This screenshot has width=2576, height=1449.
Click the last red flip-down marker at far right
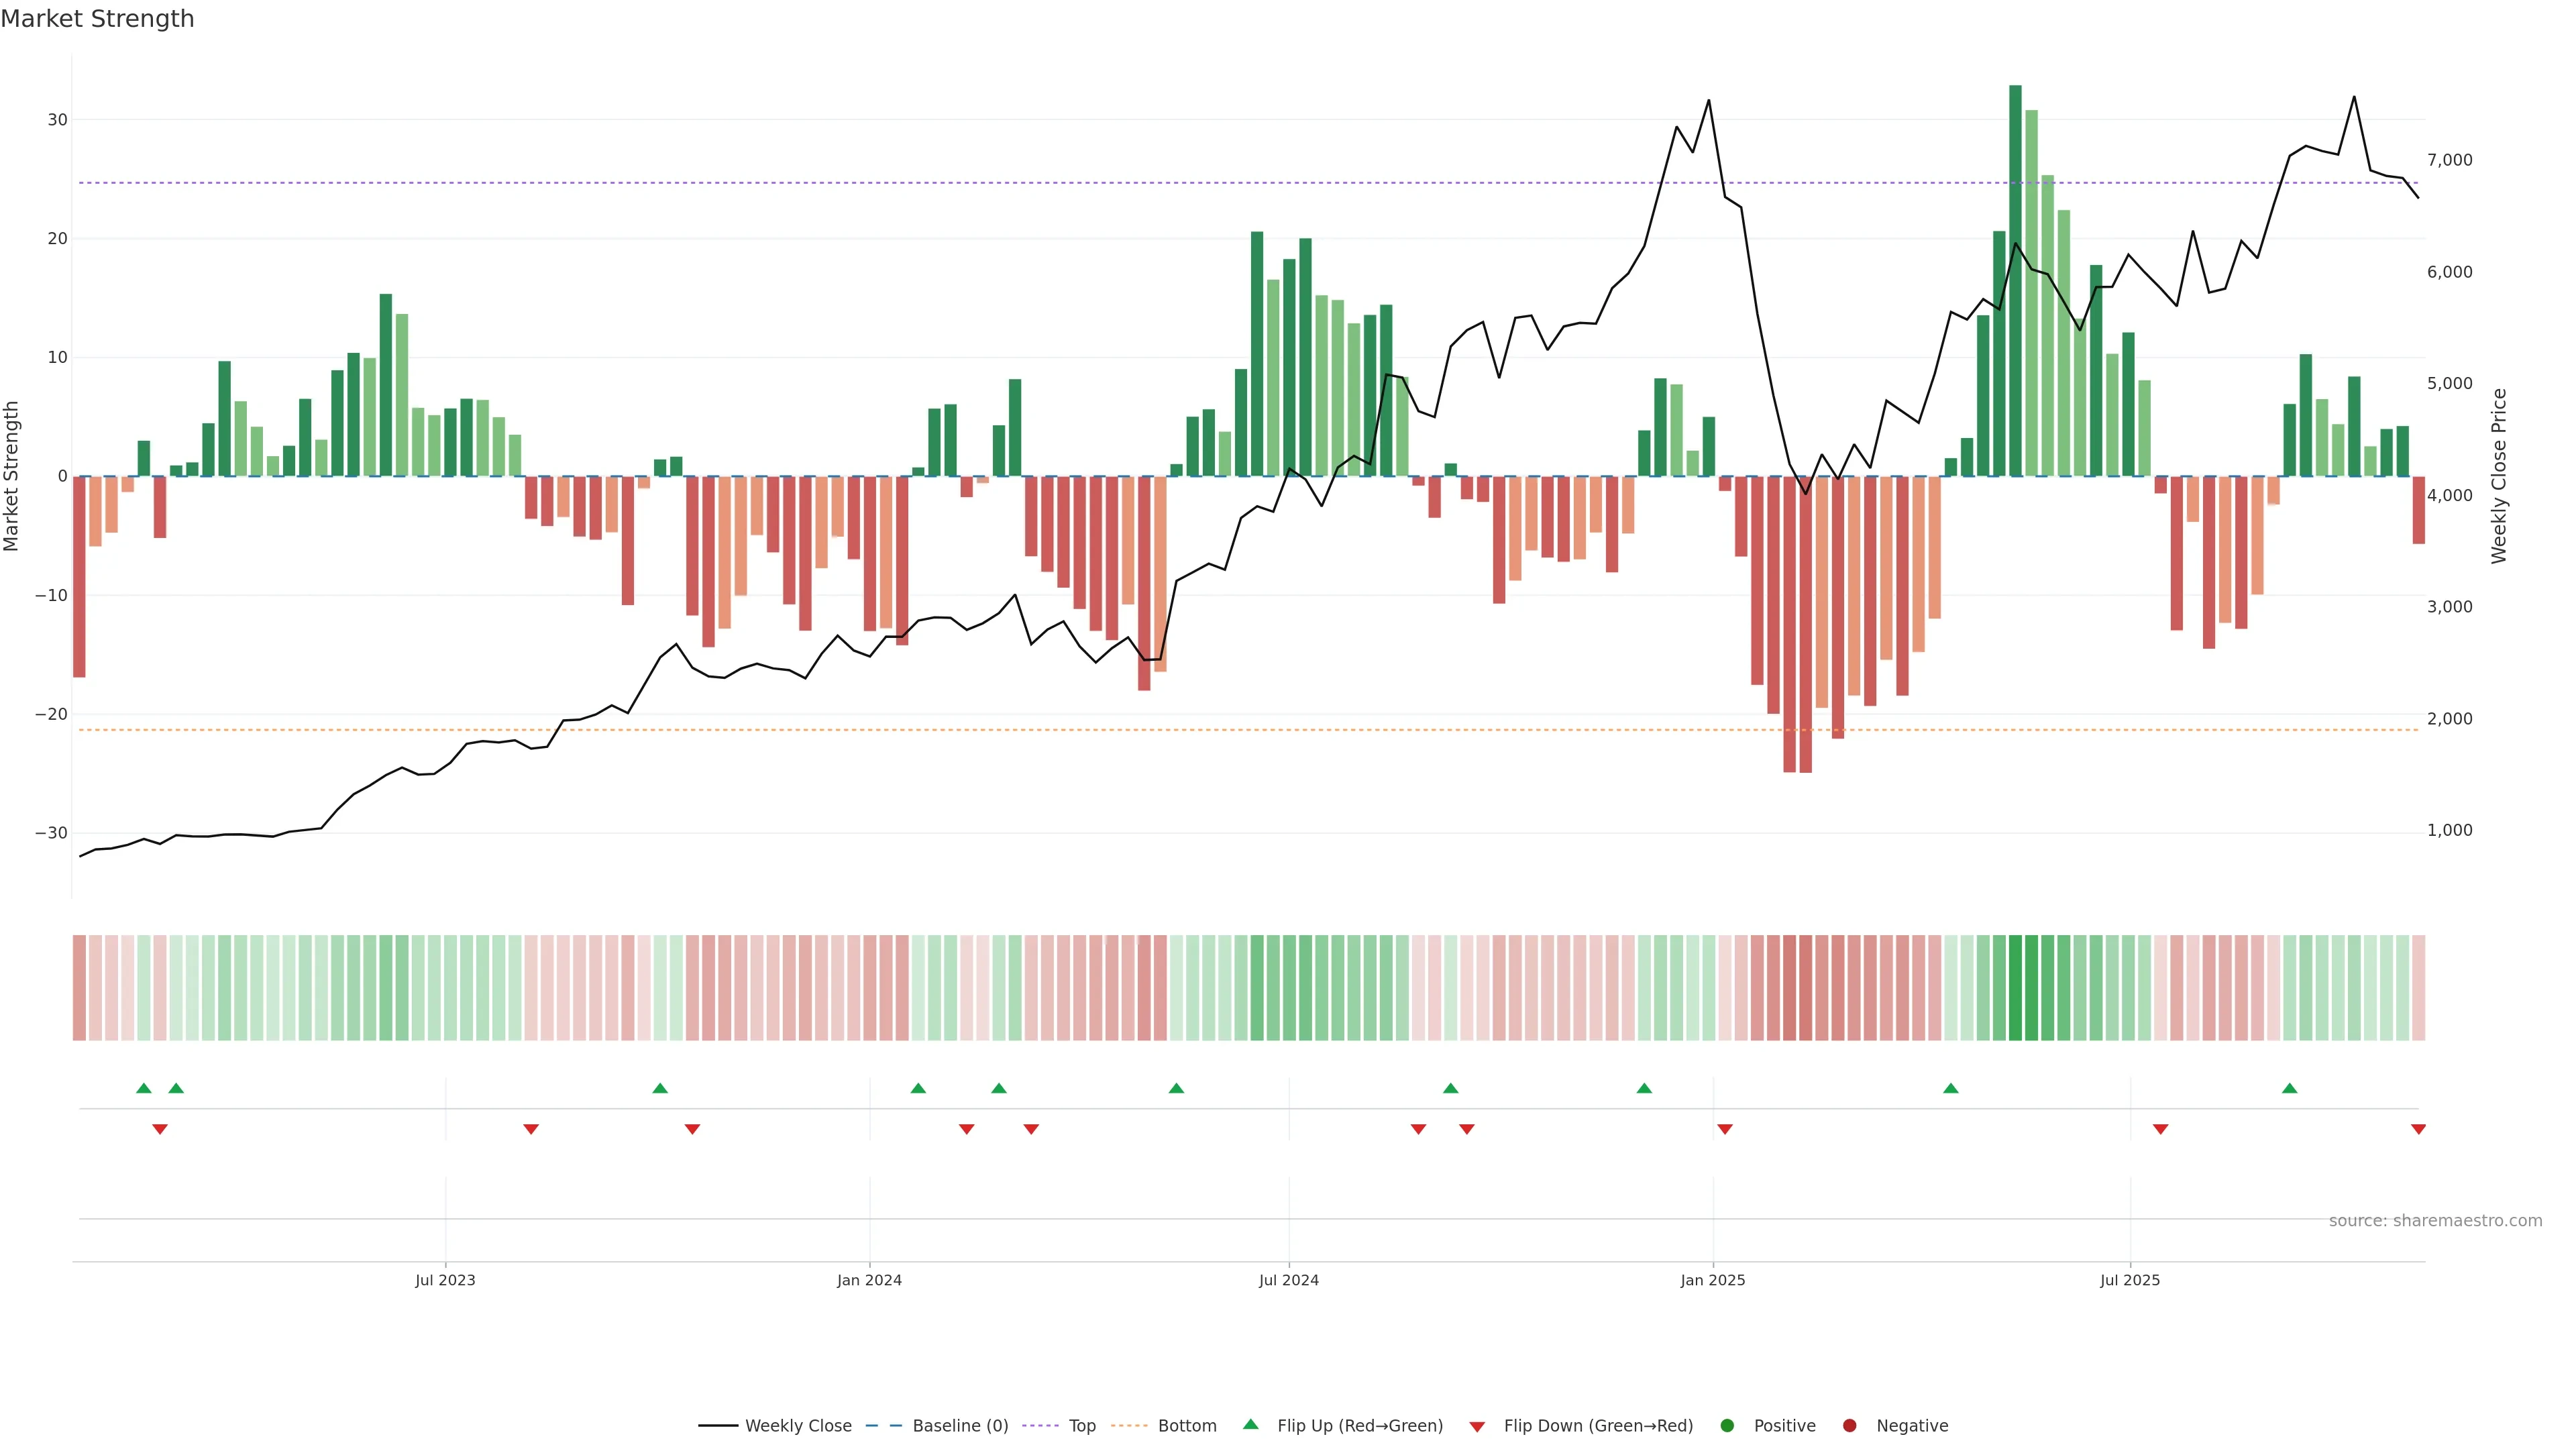pos(2418,1129)
